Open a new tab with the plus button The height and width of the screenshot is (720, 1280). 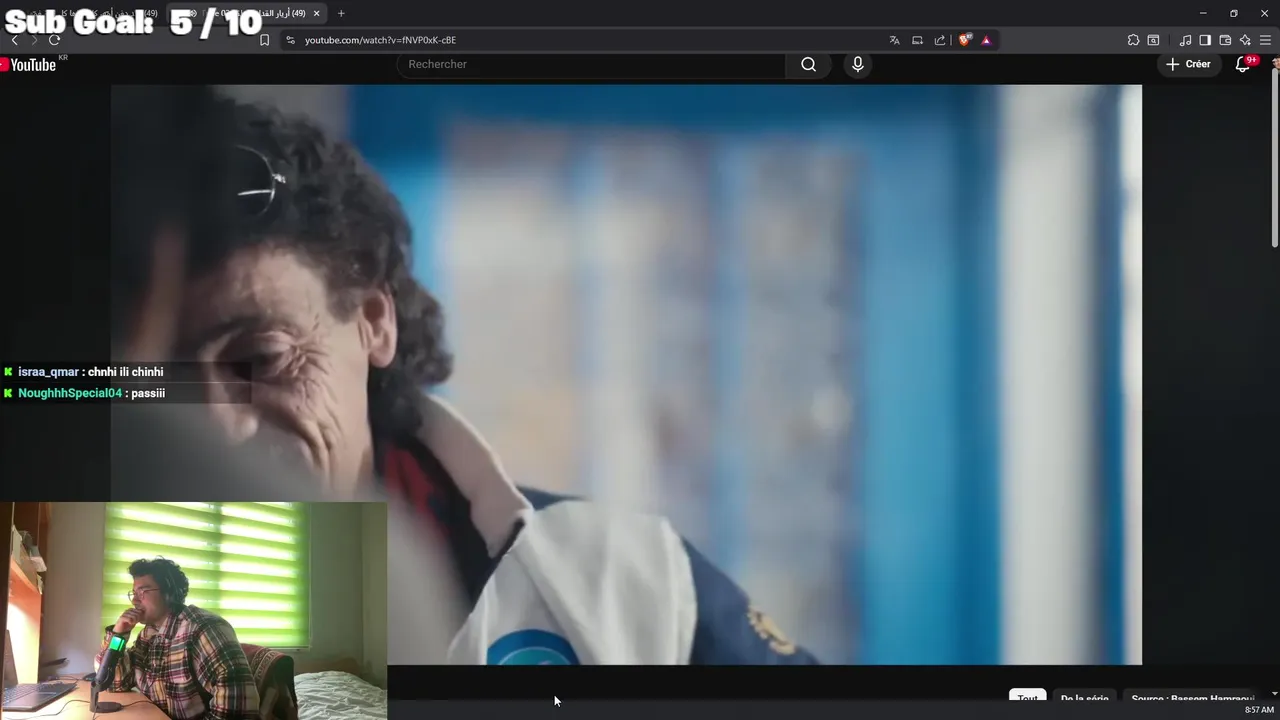pos(341,13)
